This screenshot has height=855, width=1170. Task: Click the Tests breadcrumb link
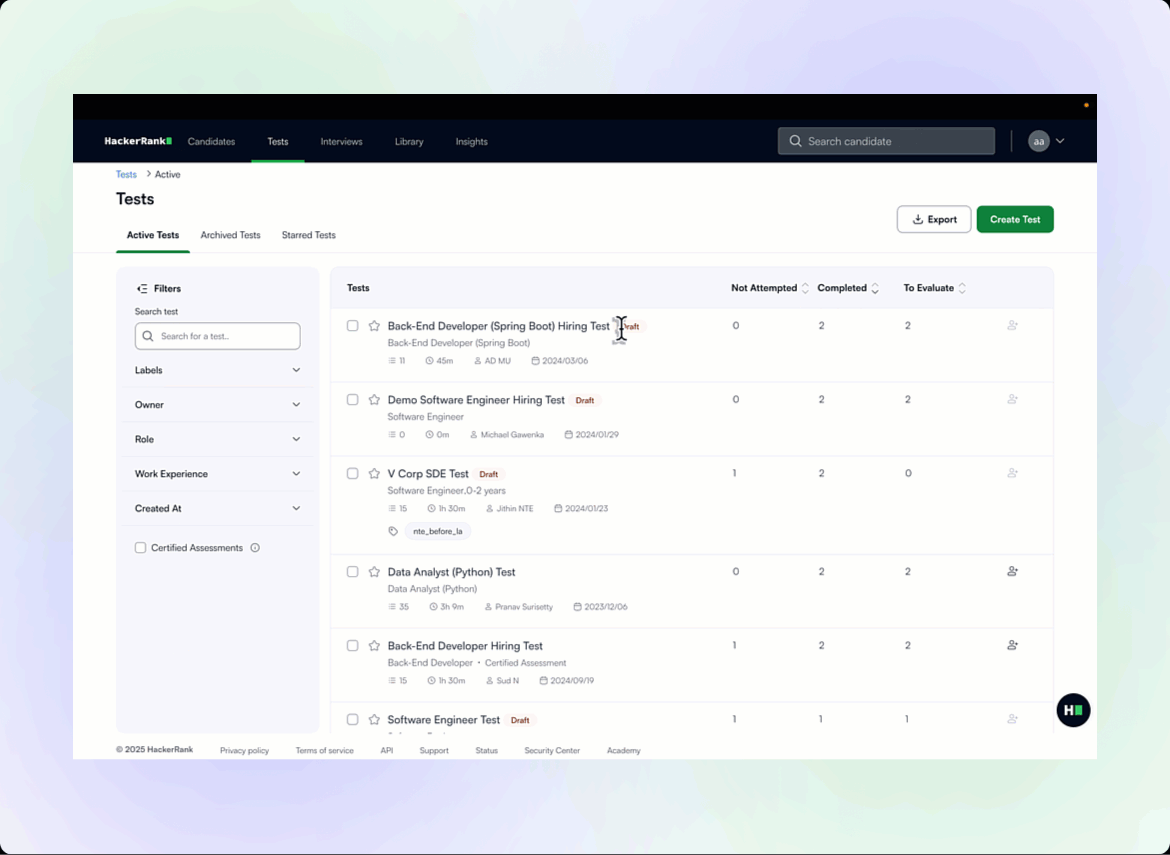126,174
